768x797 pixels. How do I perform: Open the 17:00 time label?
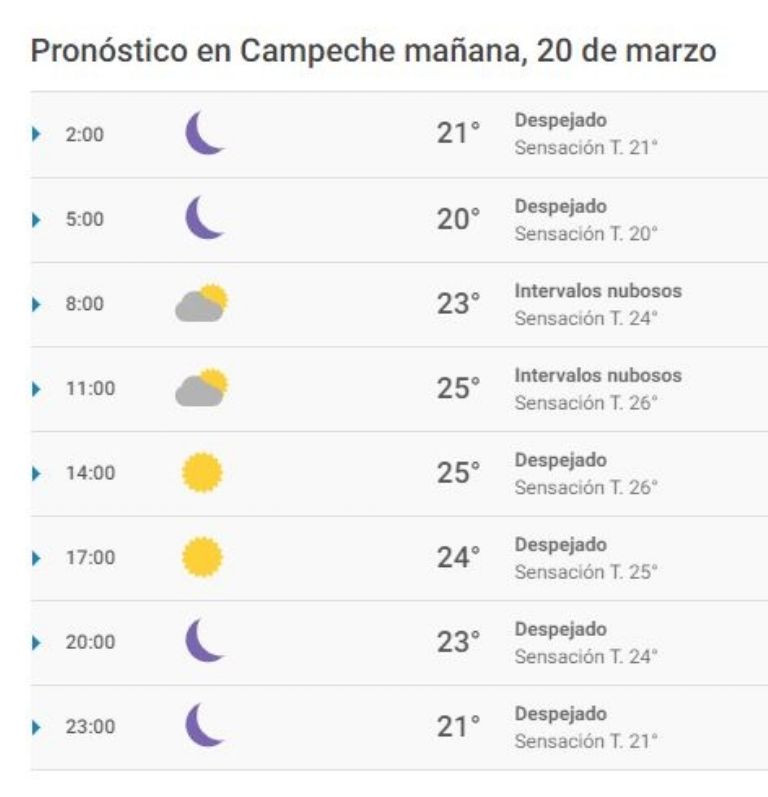pyautogui.click(x=90, y=558)
